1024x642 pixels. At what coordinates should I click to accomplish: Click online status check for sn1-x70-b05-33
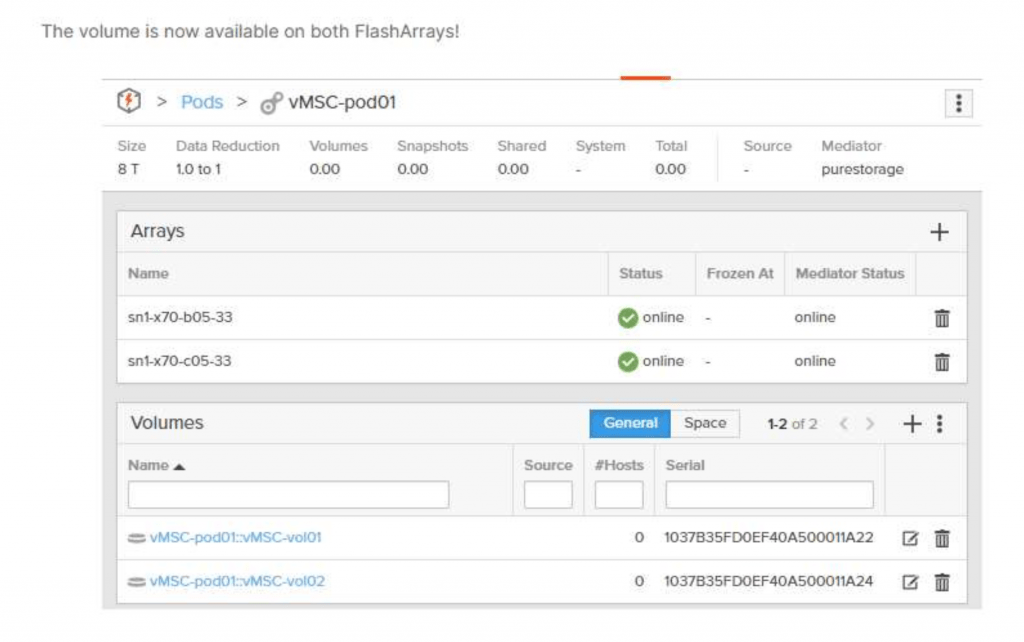coord(628,318)
